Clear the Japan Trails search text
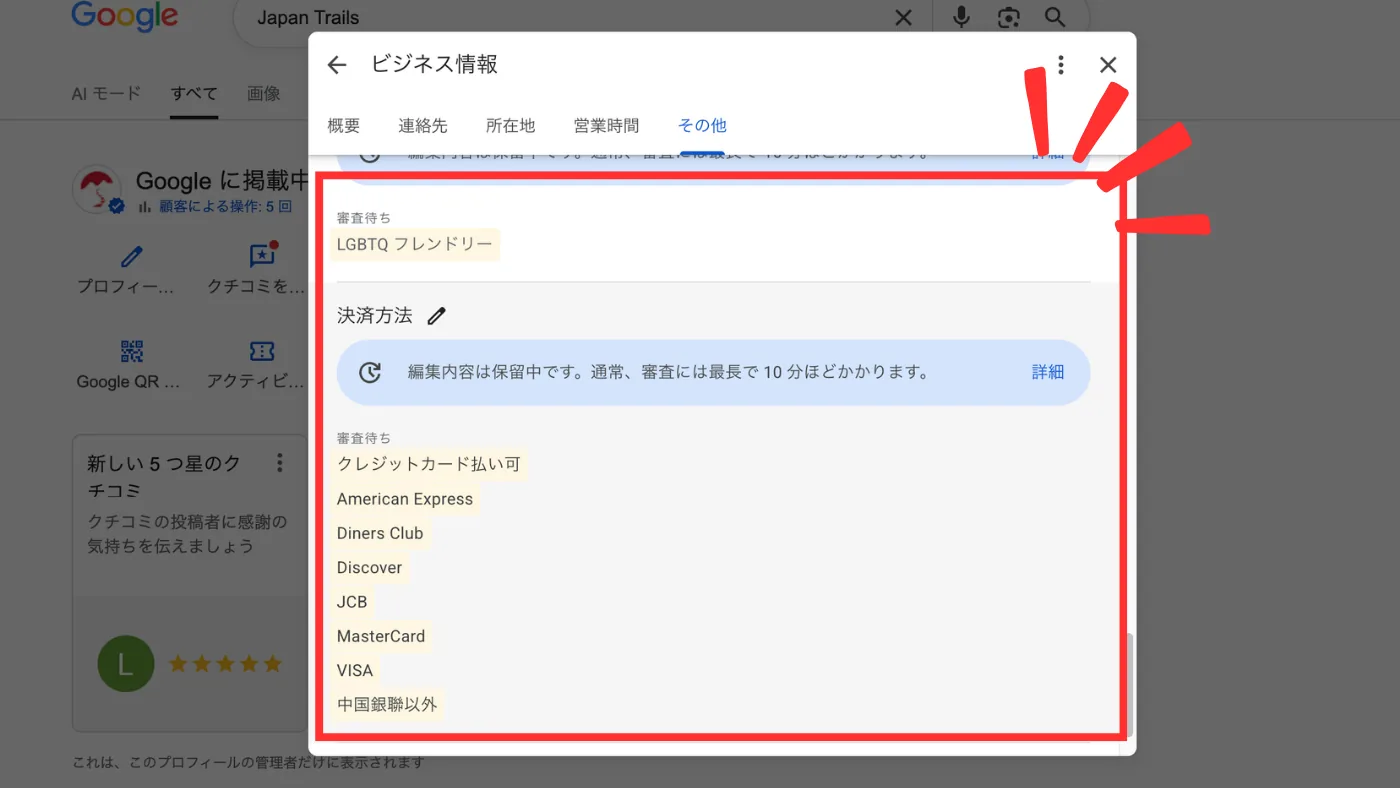The width and height of the screenshot is (1400, 788). tap(903, 17)
